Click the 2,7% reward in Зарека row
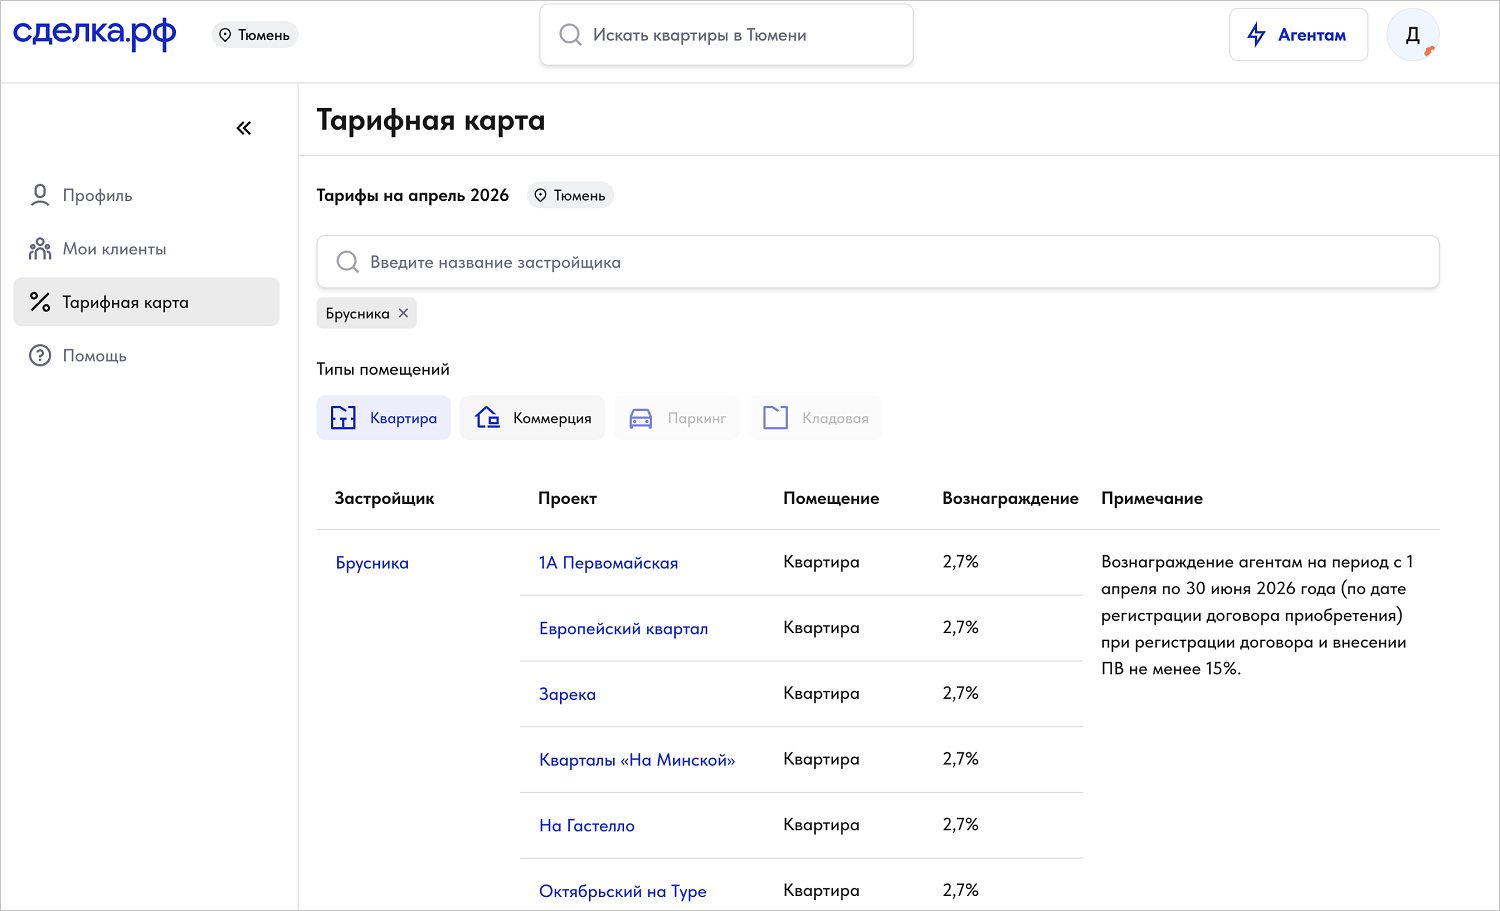The height and width of the screenshot is (911, 1500). coord(960,693)
